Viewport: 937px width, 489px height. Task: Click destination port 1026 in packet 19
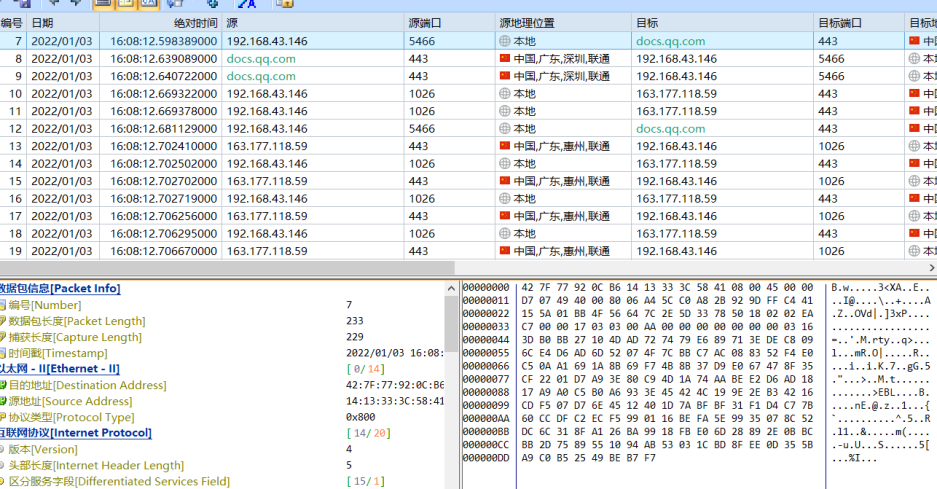[831, 251]
